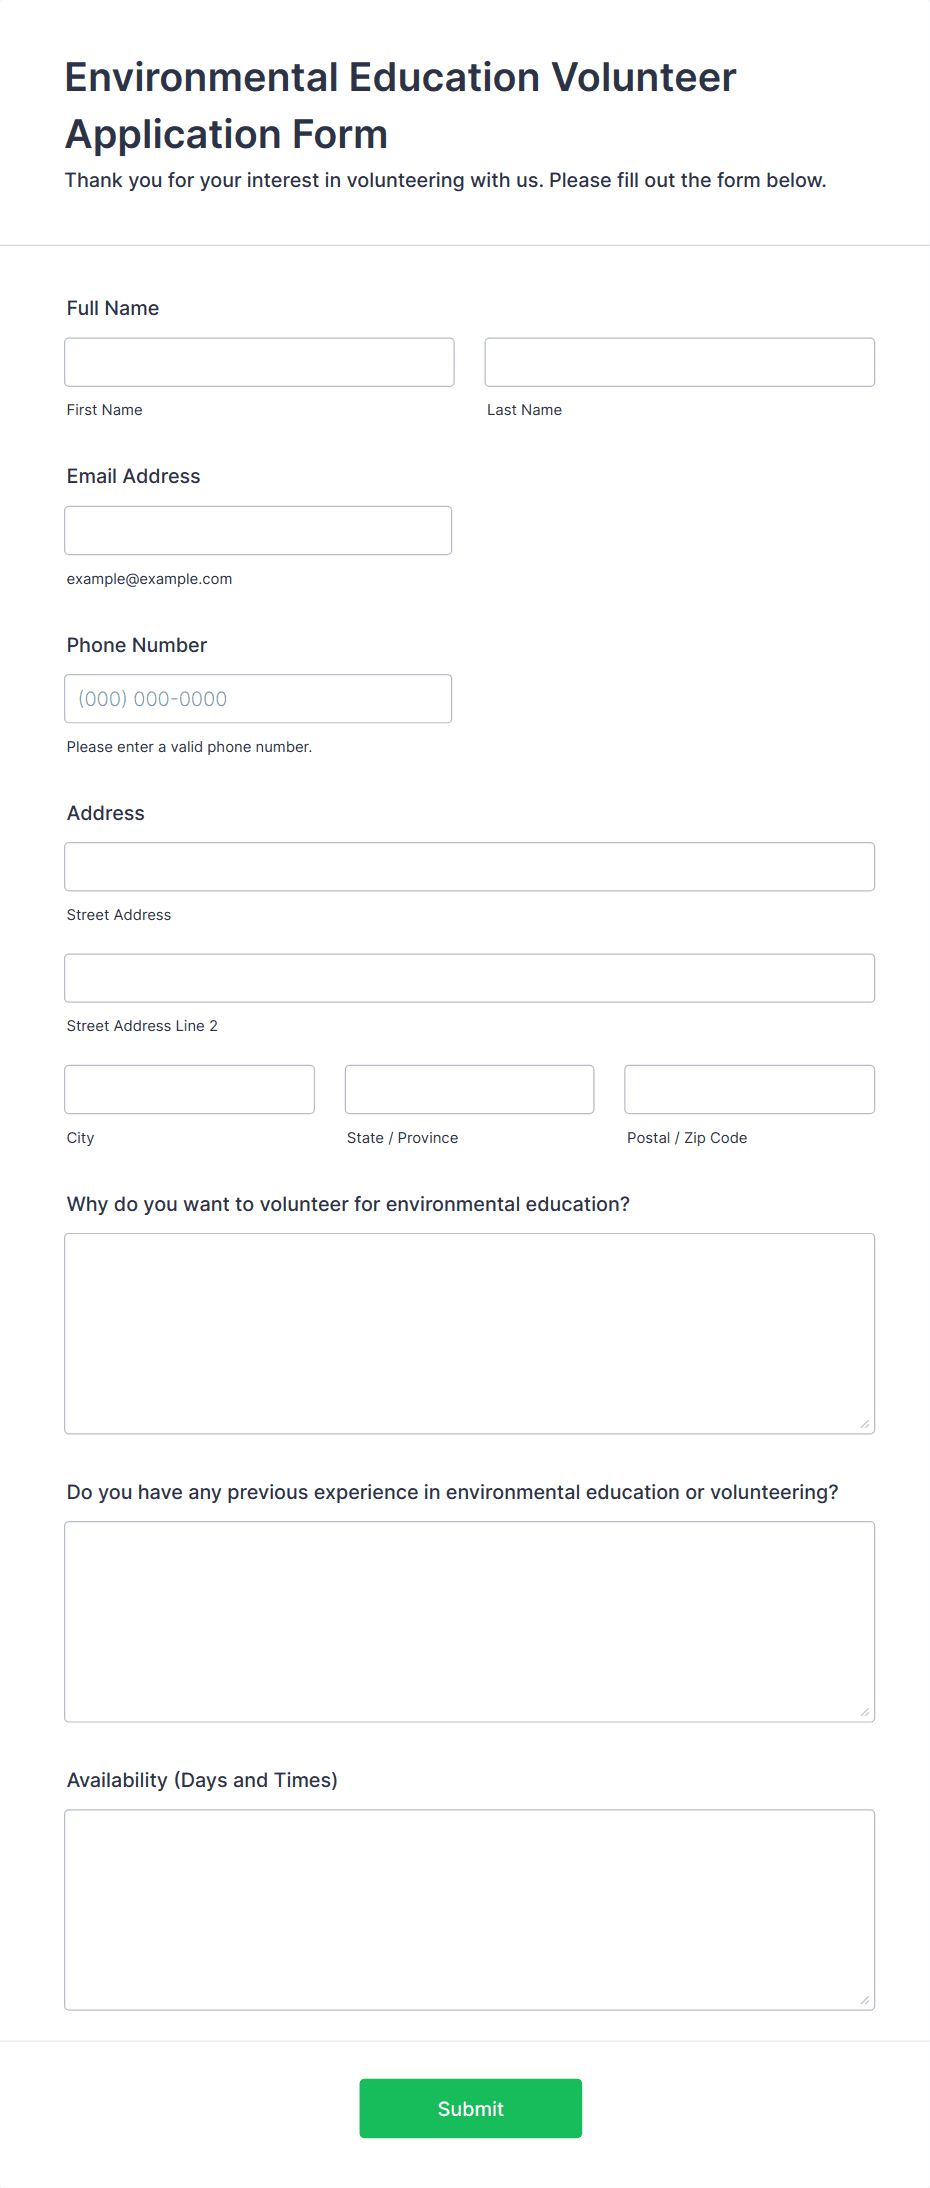Grab the resize handle of the why-volunteer textarea
Image resolution: width=930 pixels, height=2188 pixels.
(865, 1424)
